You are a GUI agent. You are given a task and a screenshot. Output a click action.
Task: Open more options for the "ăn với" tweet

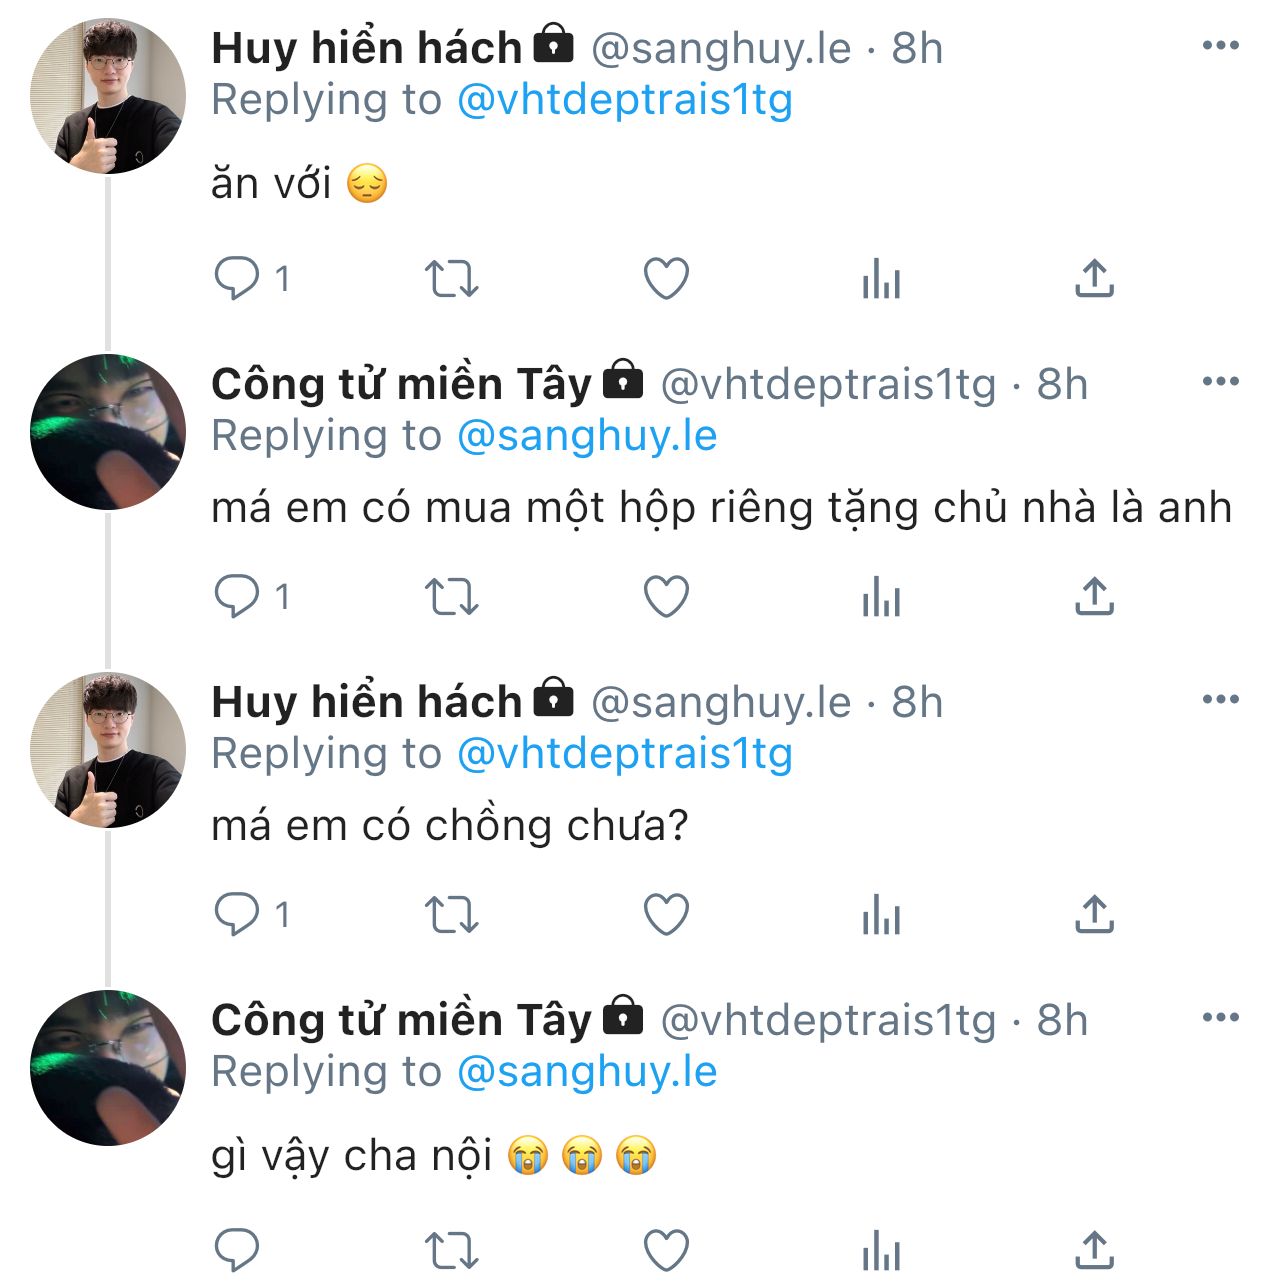(x=1220, y=46)
